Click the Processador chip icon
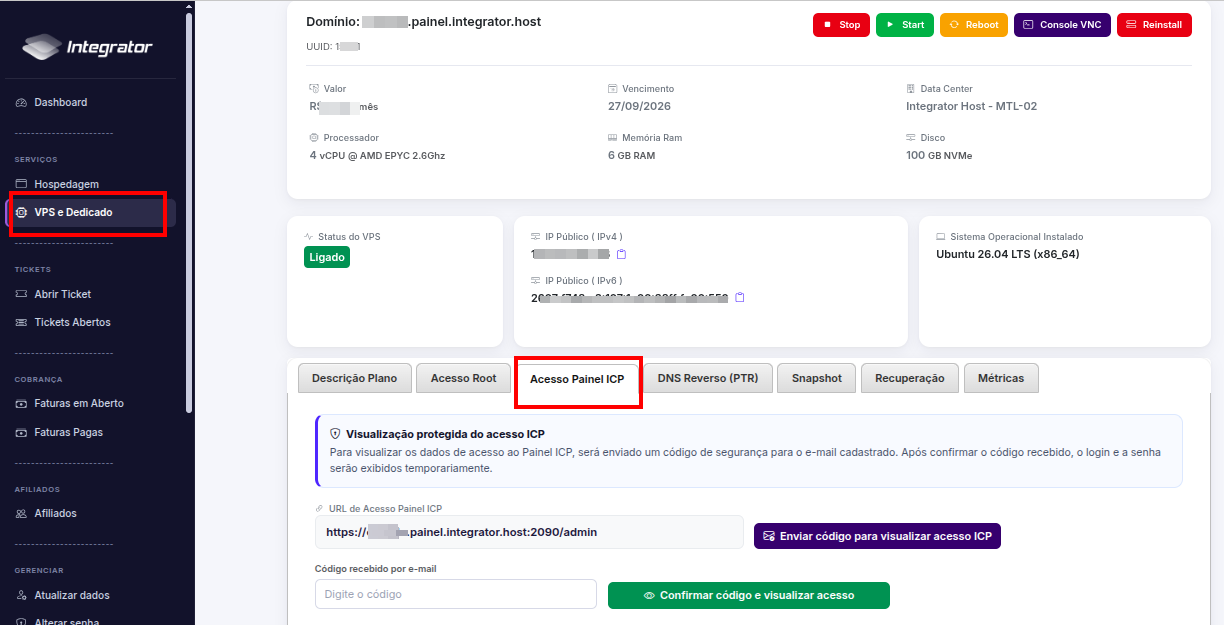This screenshot has height=625, width=1224. [314, 138]
